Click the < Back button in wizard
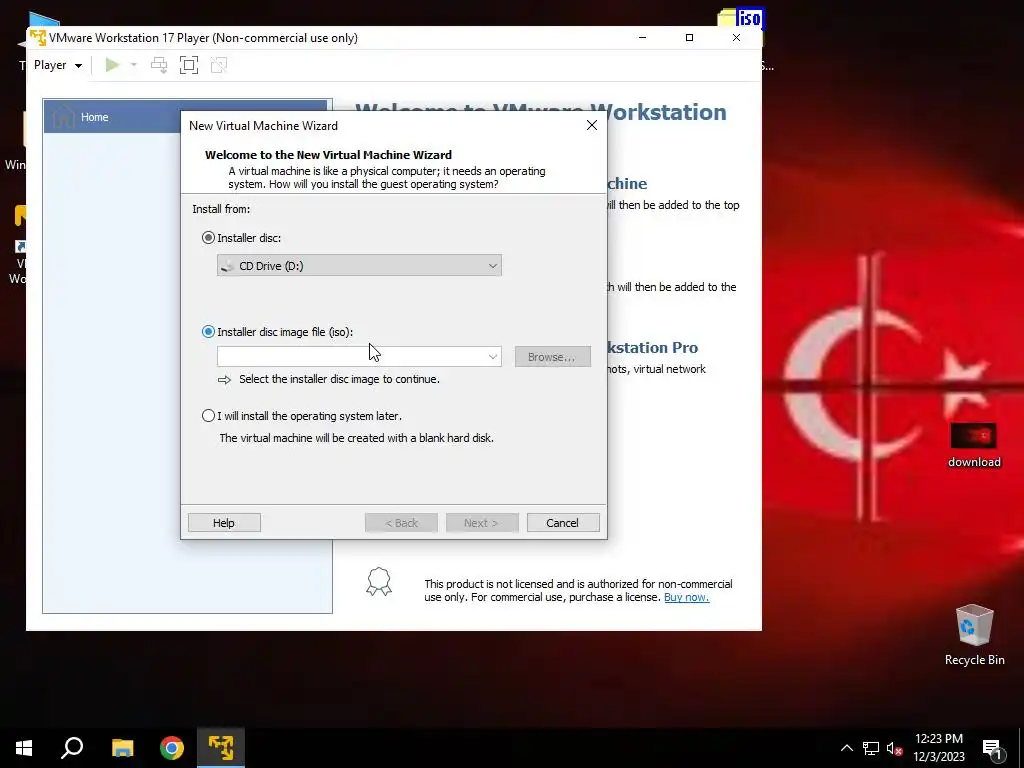This screenshot has height=768, width=1024. coord(401,522)
